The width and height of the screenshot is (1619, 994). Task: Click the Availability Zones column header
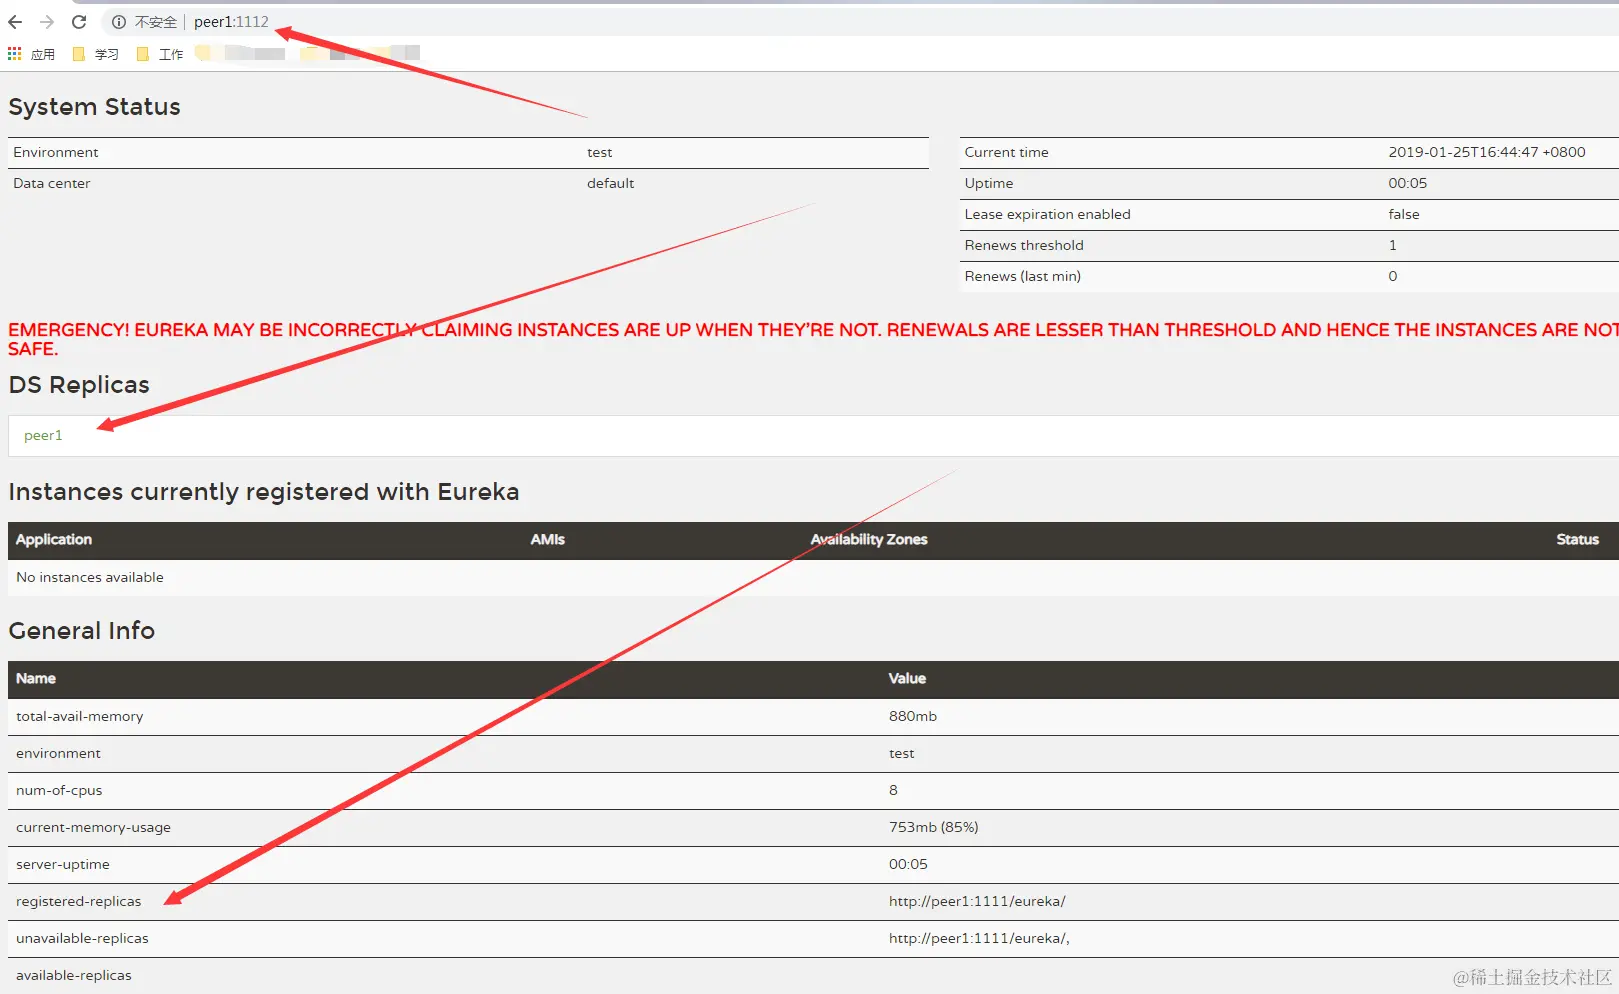coord(869,539)
